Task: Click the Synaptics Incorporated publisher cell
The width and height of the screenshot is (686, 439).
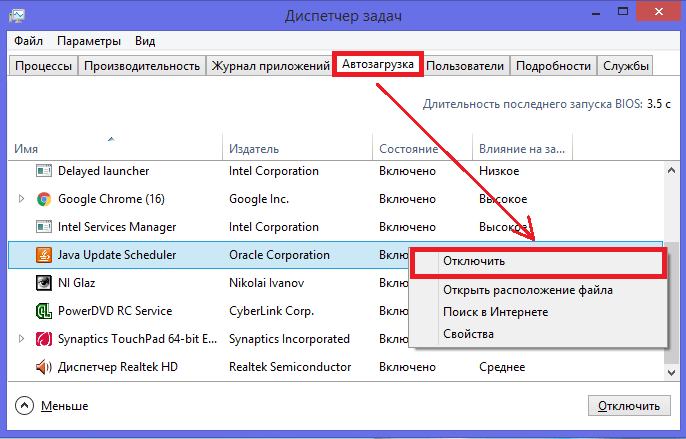Action: click(x=289, y=339)
